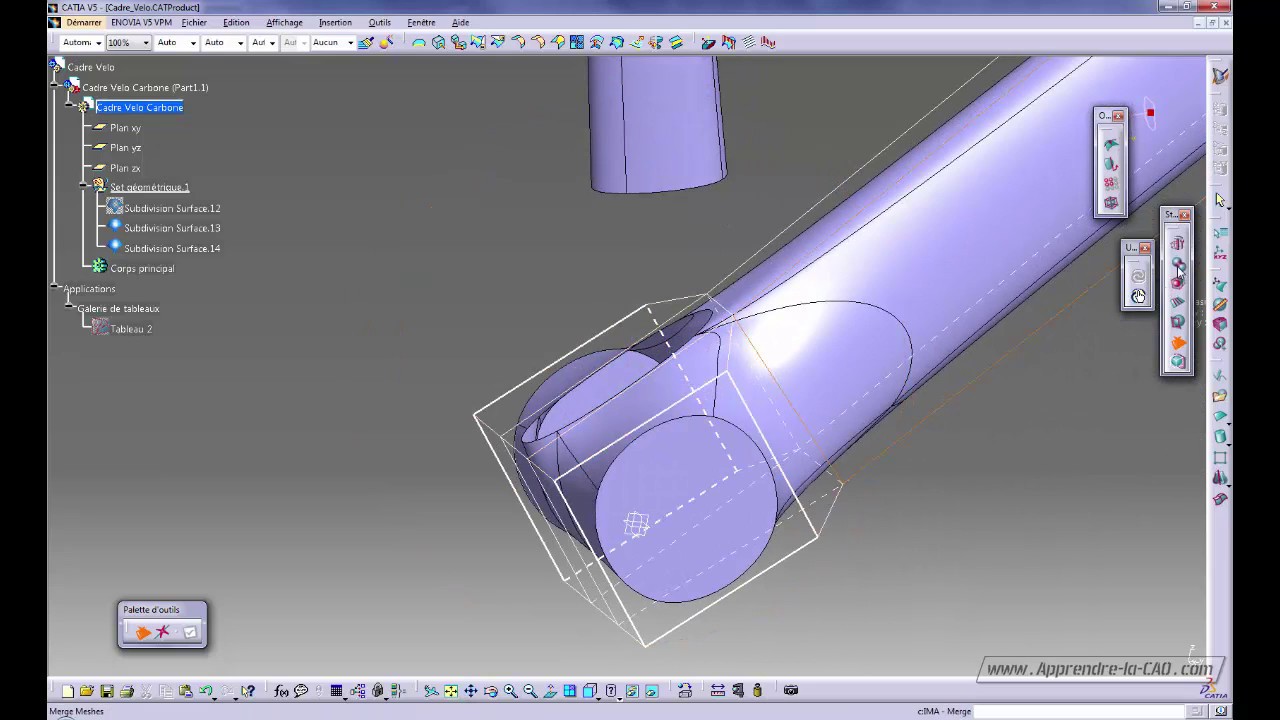
Task: Open the Aucun layer dropdown
Action: [x=333, y=42]
